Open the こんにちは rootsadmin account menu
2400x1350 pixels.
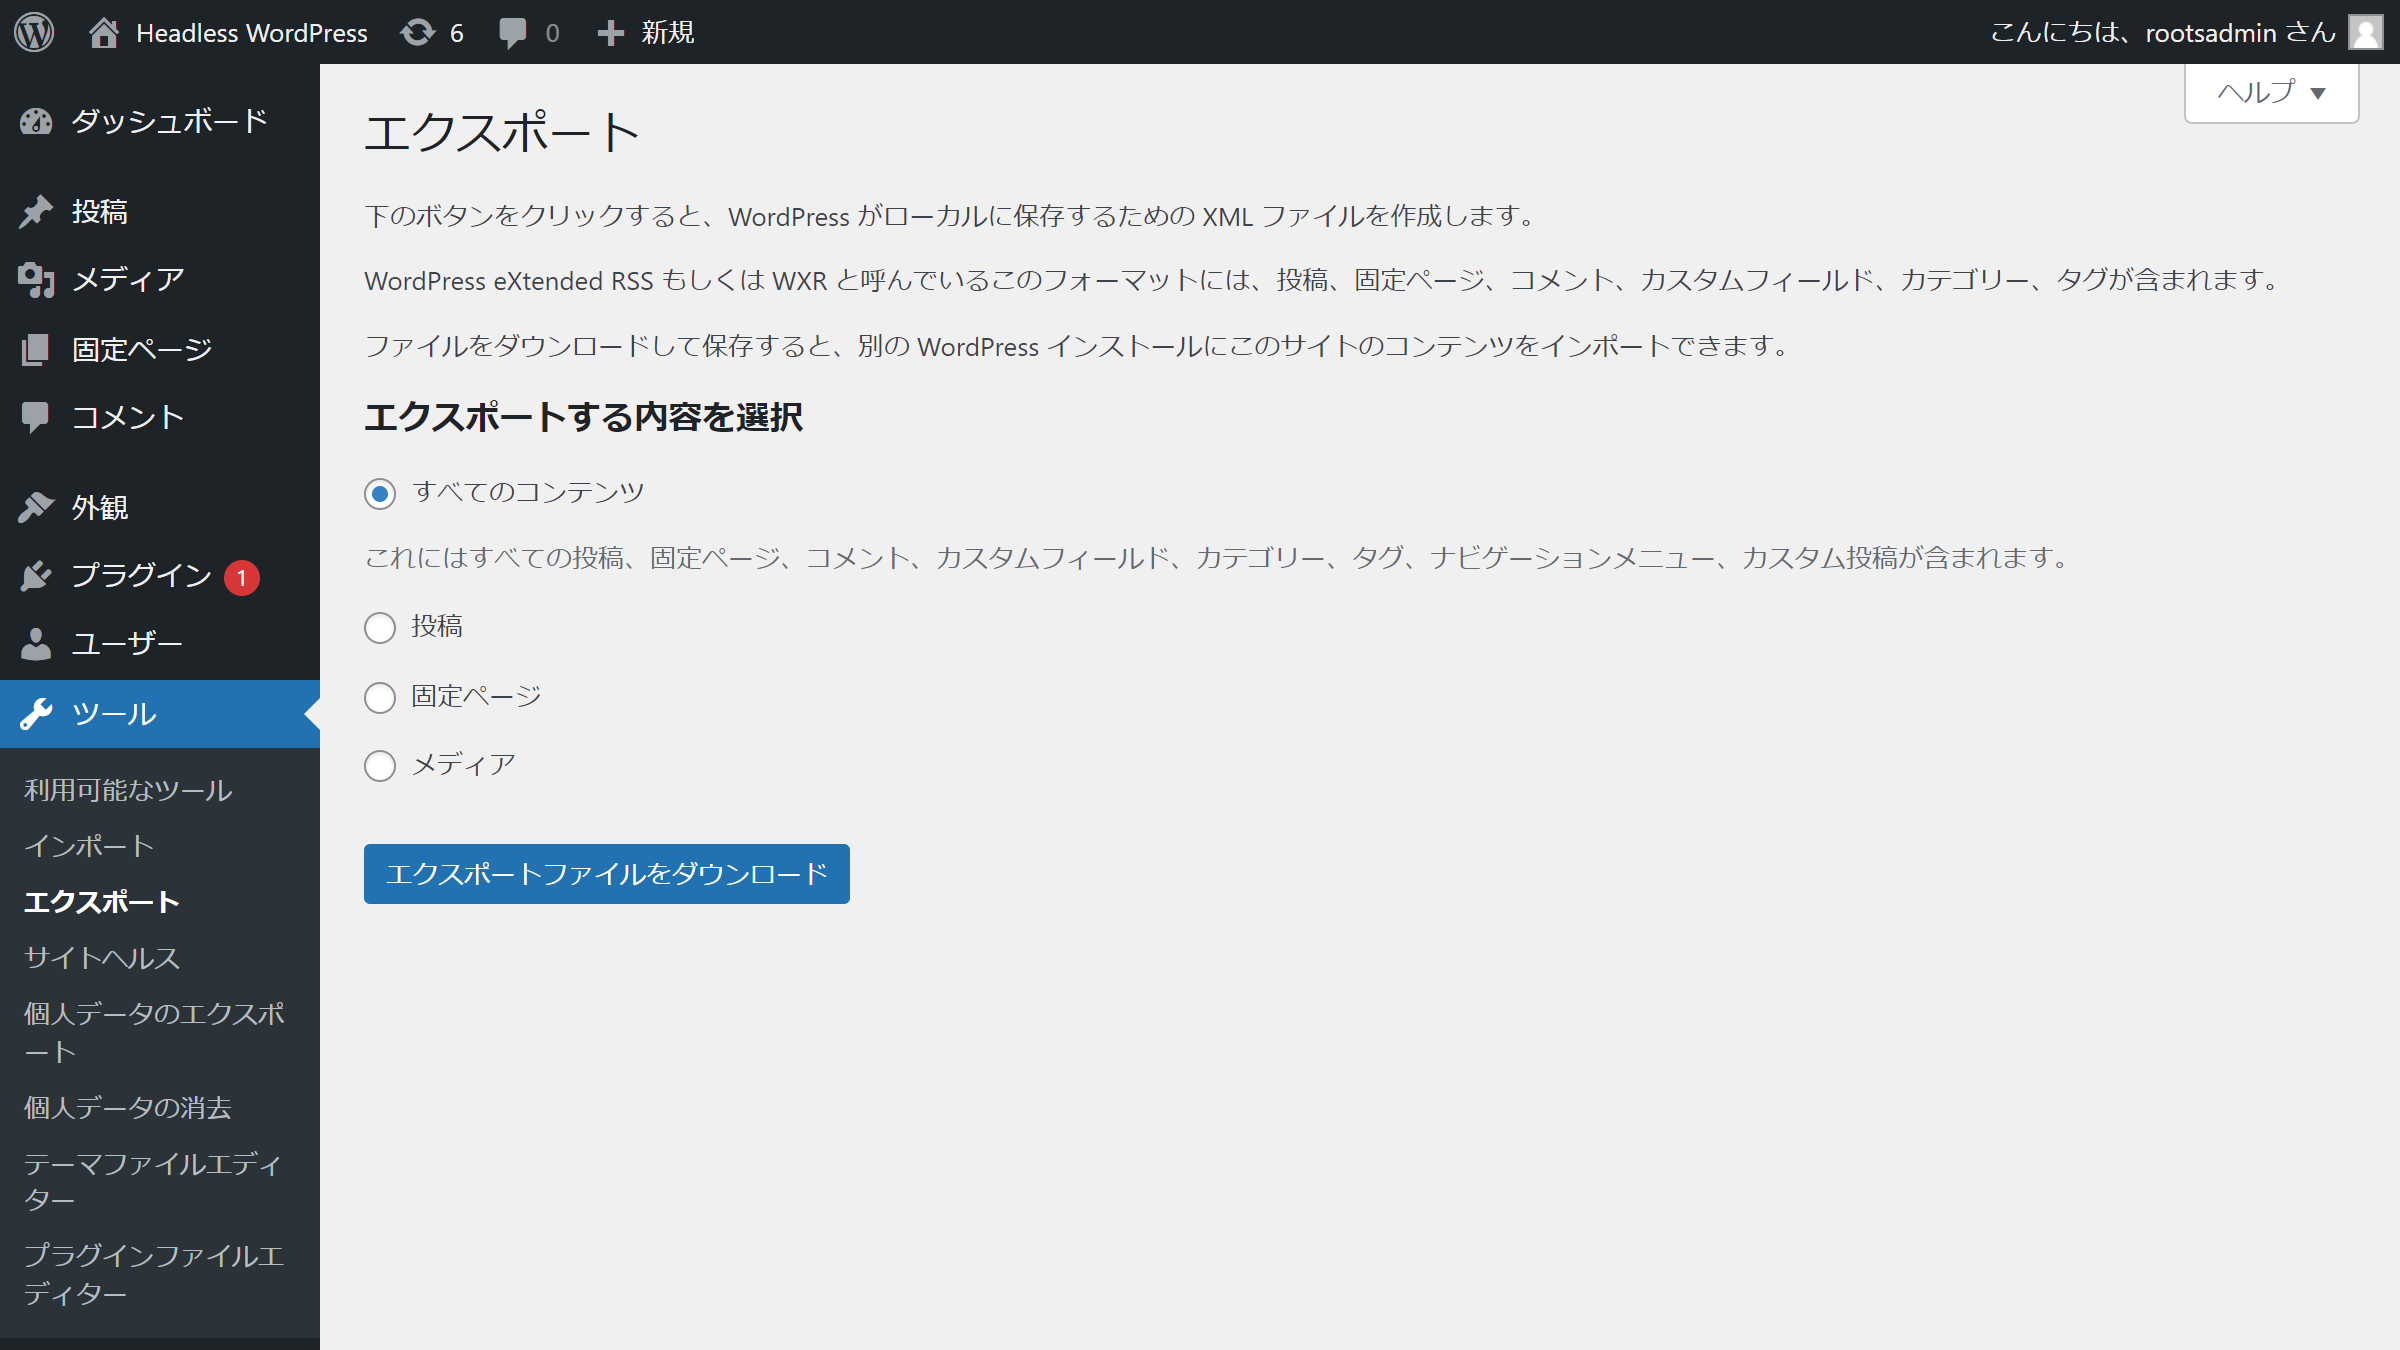[x=2162, y=32]
